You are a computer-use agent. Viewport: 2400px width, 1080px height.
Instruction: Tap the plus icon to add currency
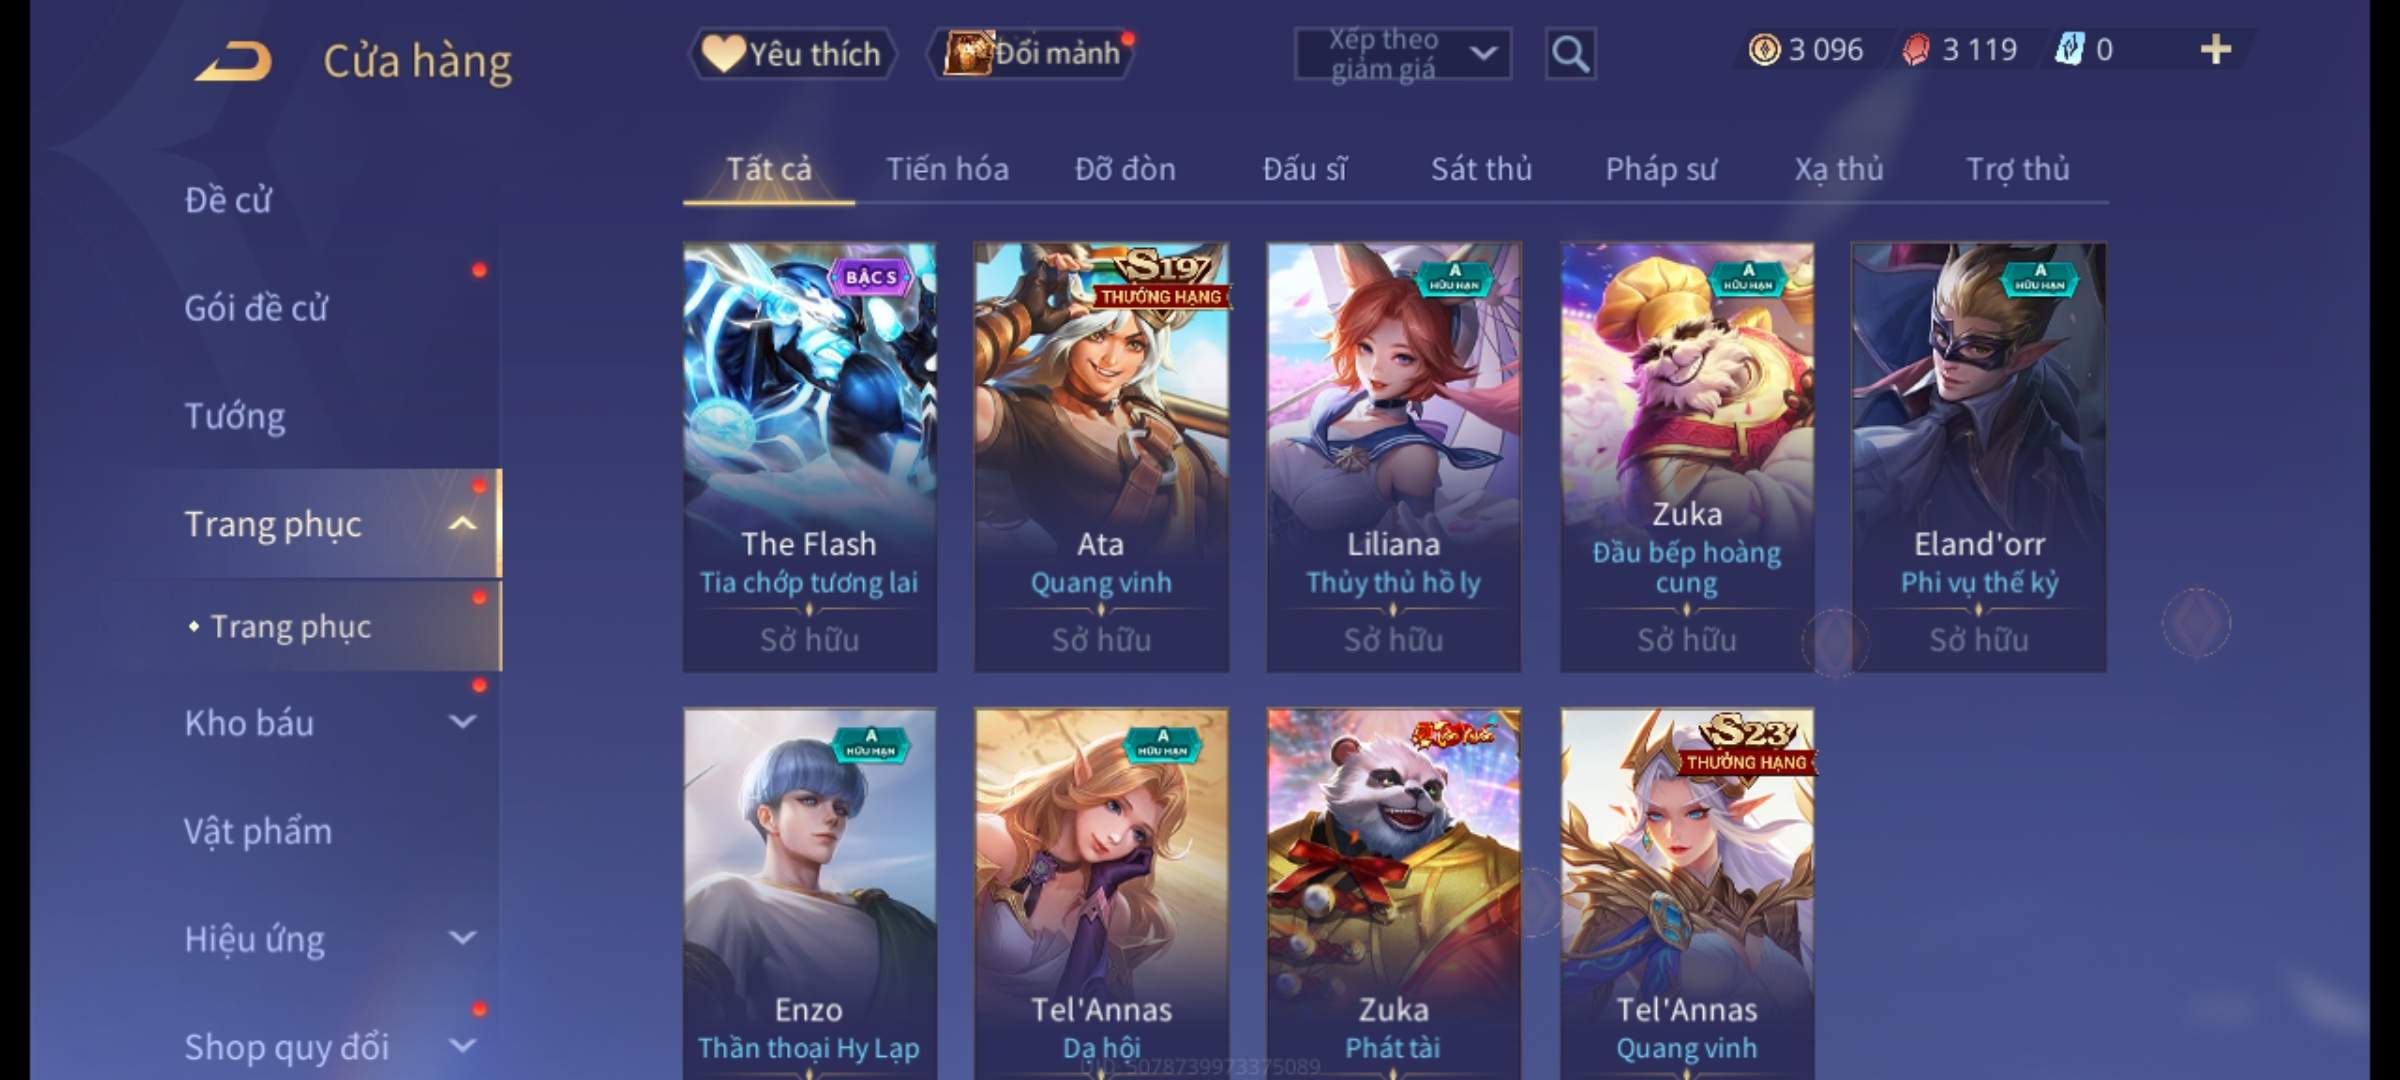2216,49
